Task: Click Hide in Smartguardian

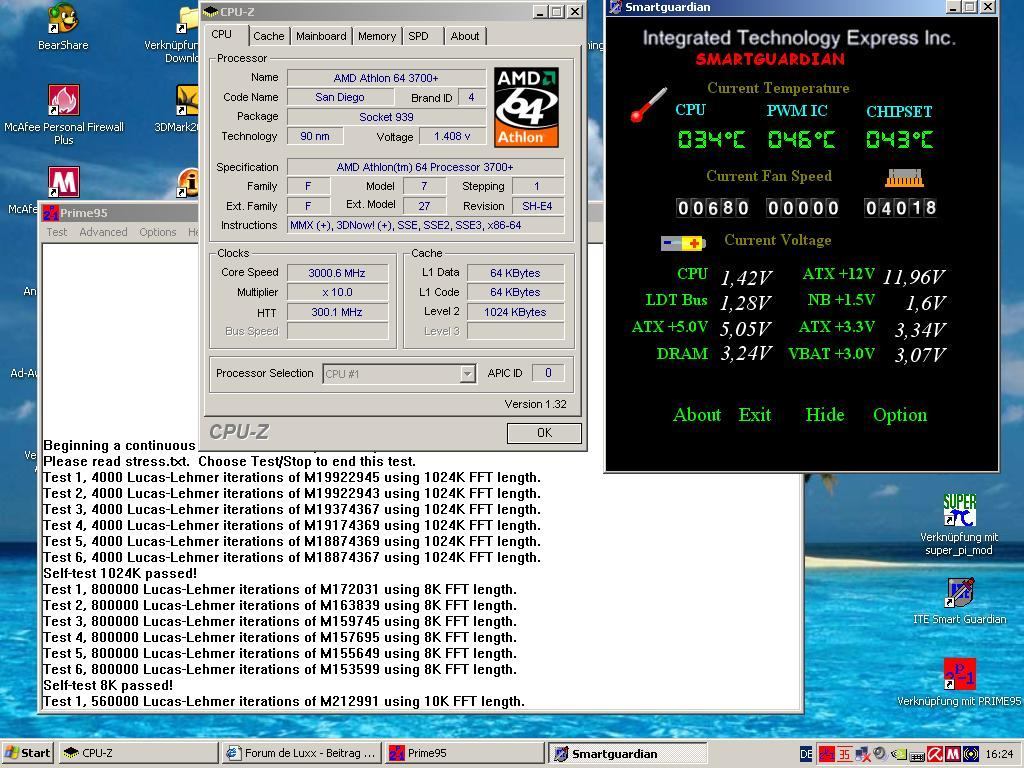Action: coord(825,415)
